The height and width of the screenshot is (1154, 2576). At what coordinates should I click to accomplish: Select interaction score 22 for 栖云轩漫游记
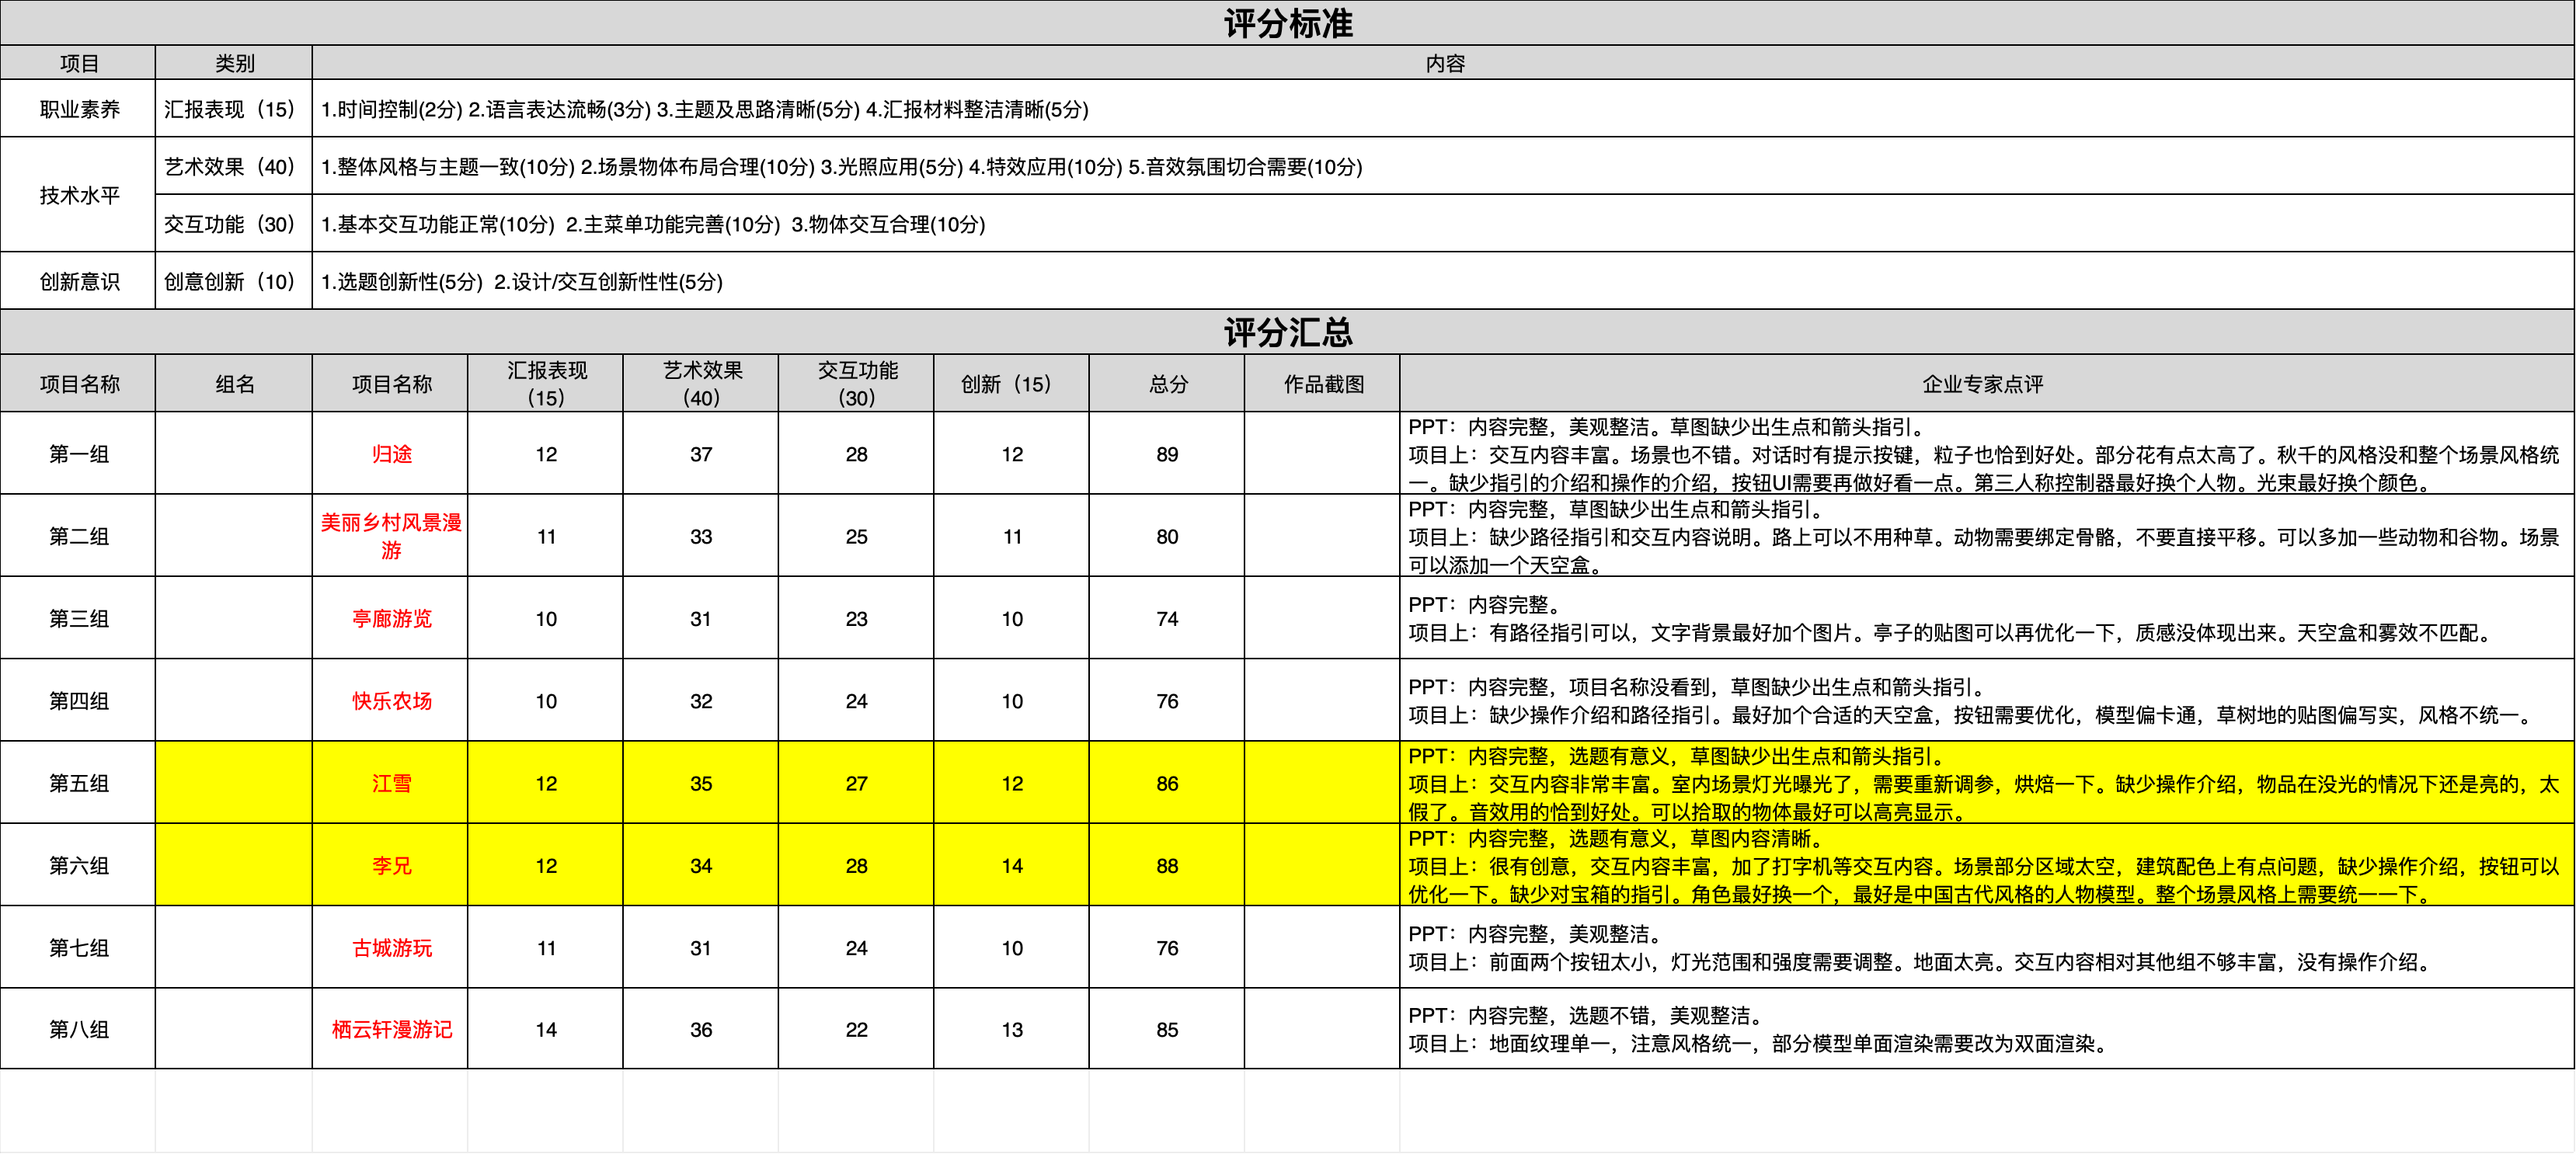pos(856,1029)
